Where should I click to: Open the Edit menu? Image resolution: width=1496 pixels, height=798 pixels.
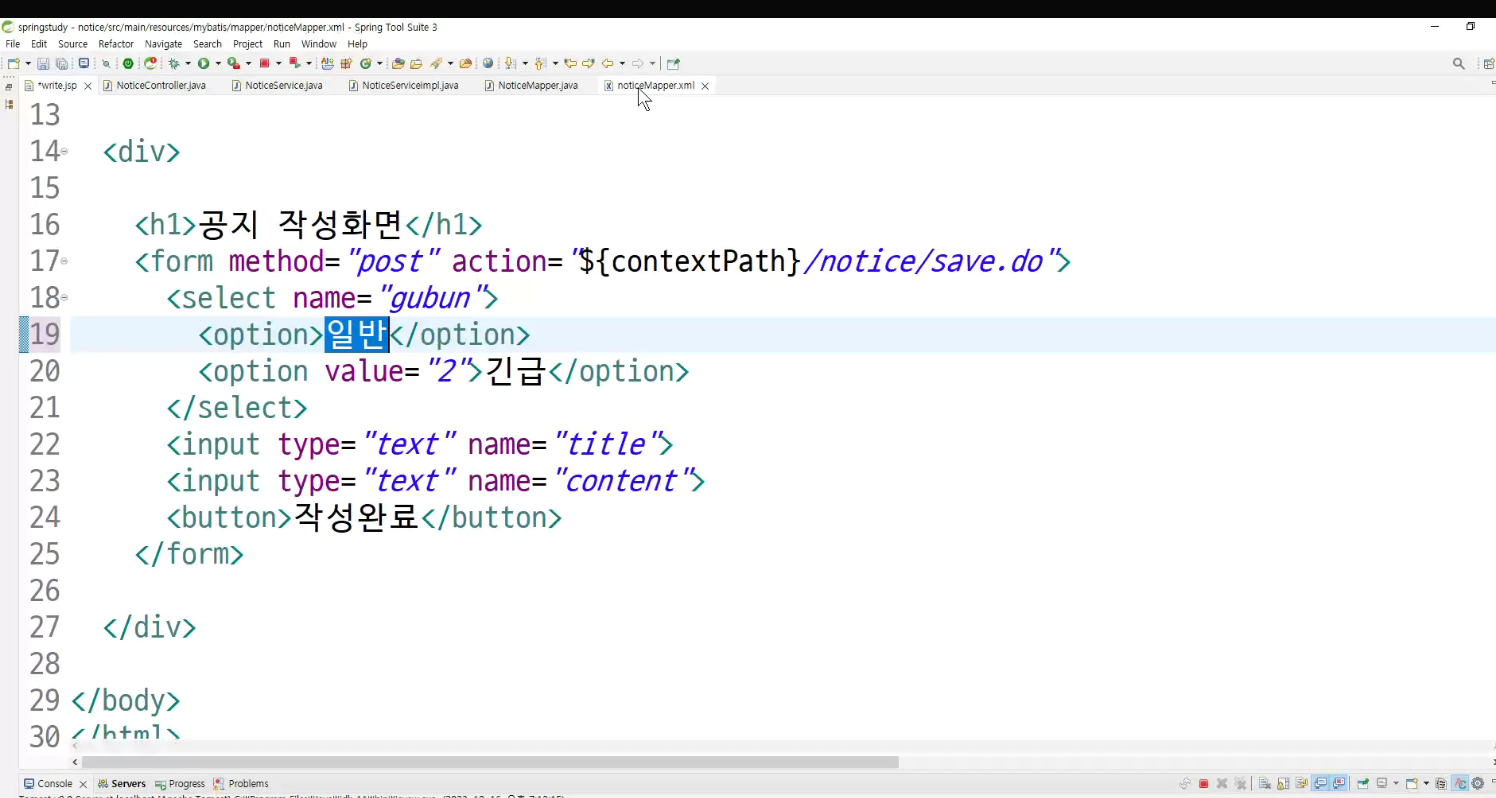click(x=39, y=44)
